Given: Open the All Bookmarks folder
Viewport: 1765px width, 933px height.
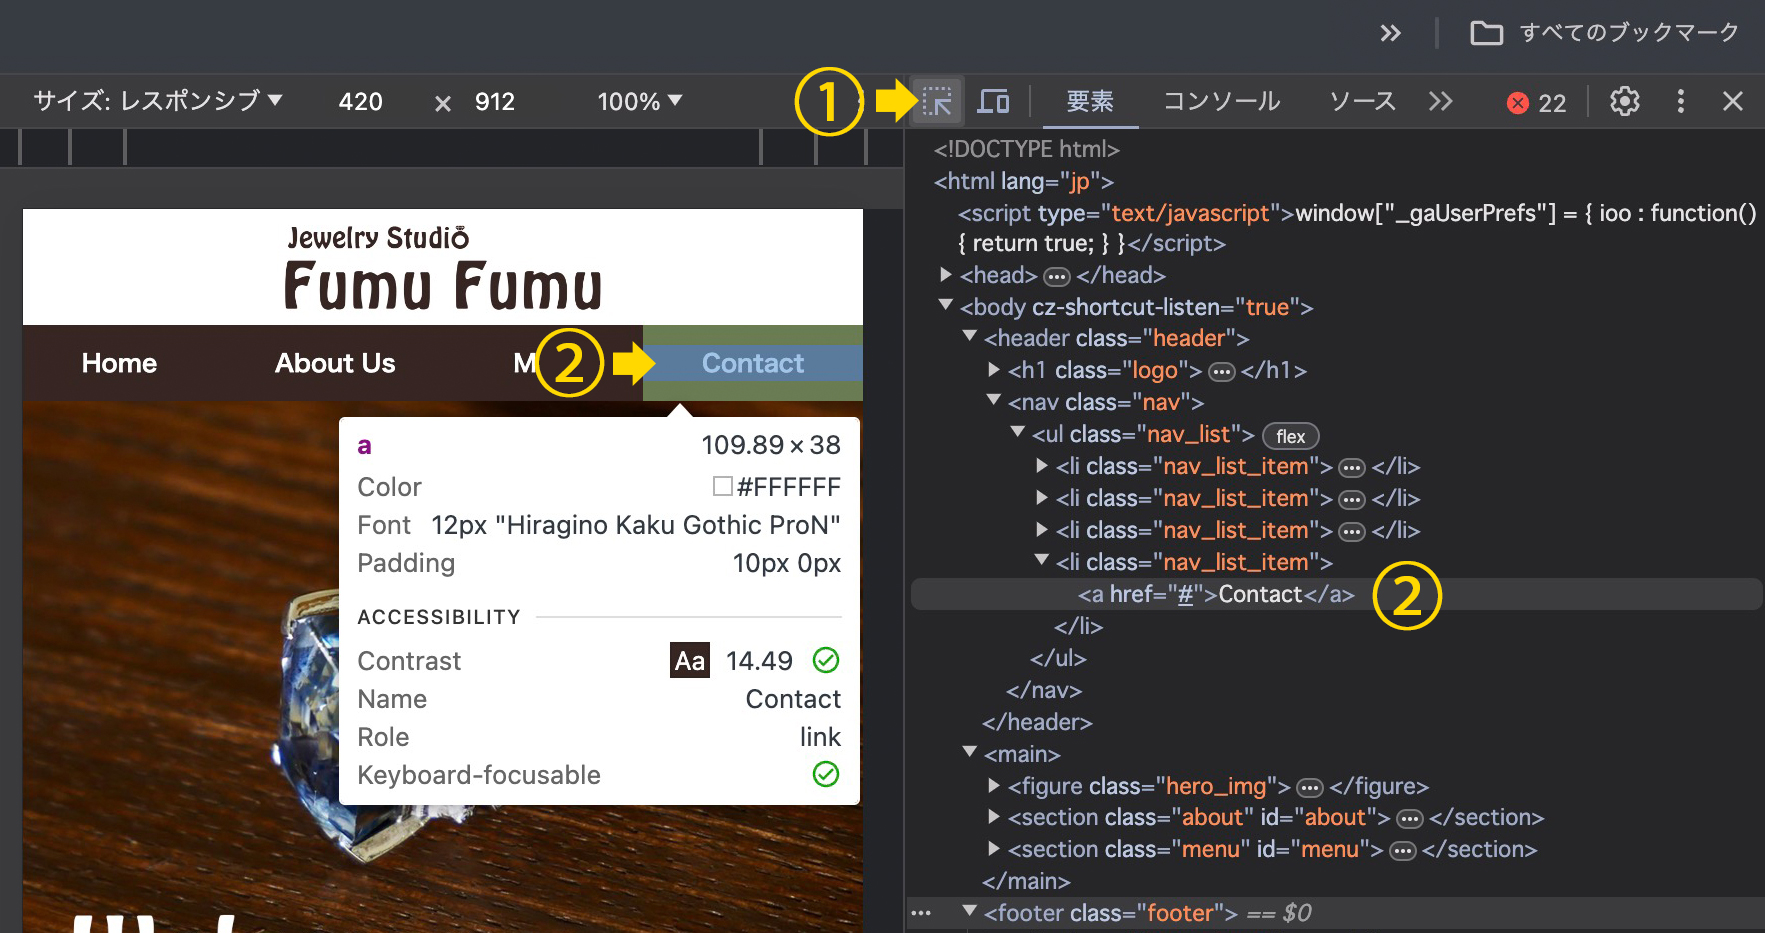Looking at the screenshot, I should 1605,33.
